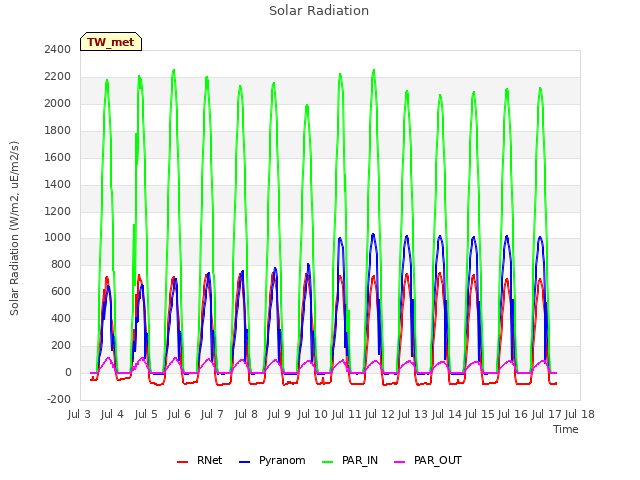
Task: Toggle the PAR_OUT legend entry
Action: point(428,460)
